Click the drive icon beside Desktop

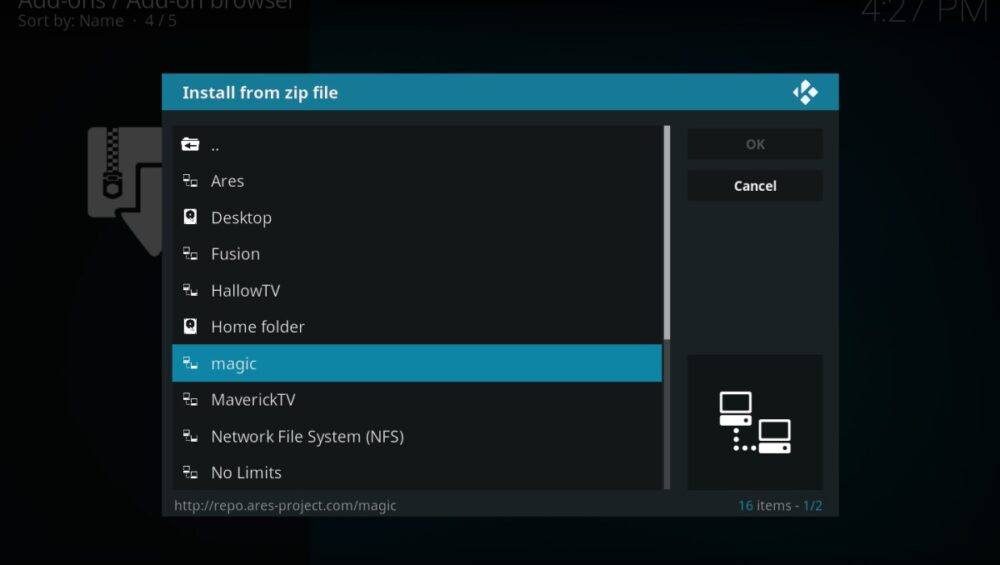pos(190,217)
